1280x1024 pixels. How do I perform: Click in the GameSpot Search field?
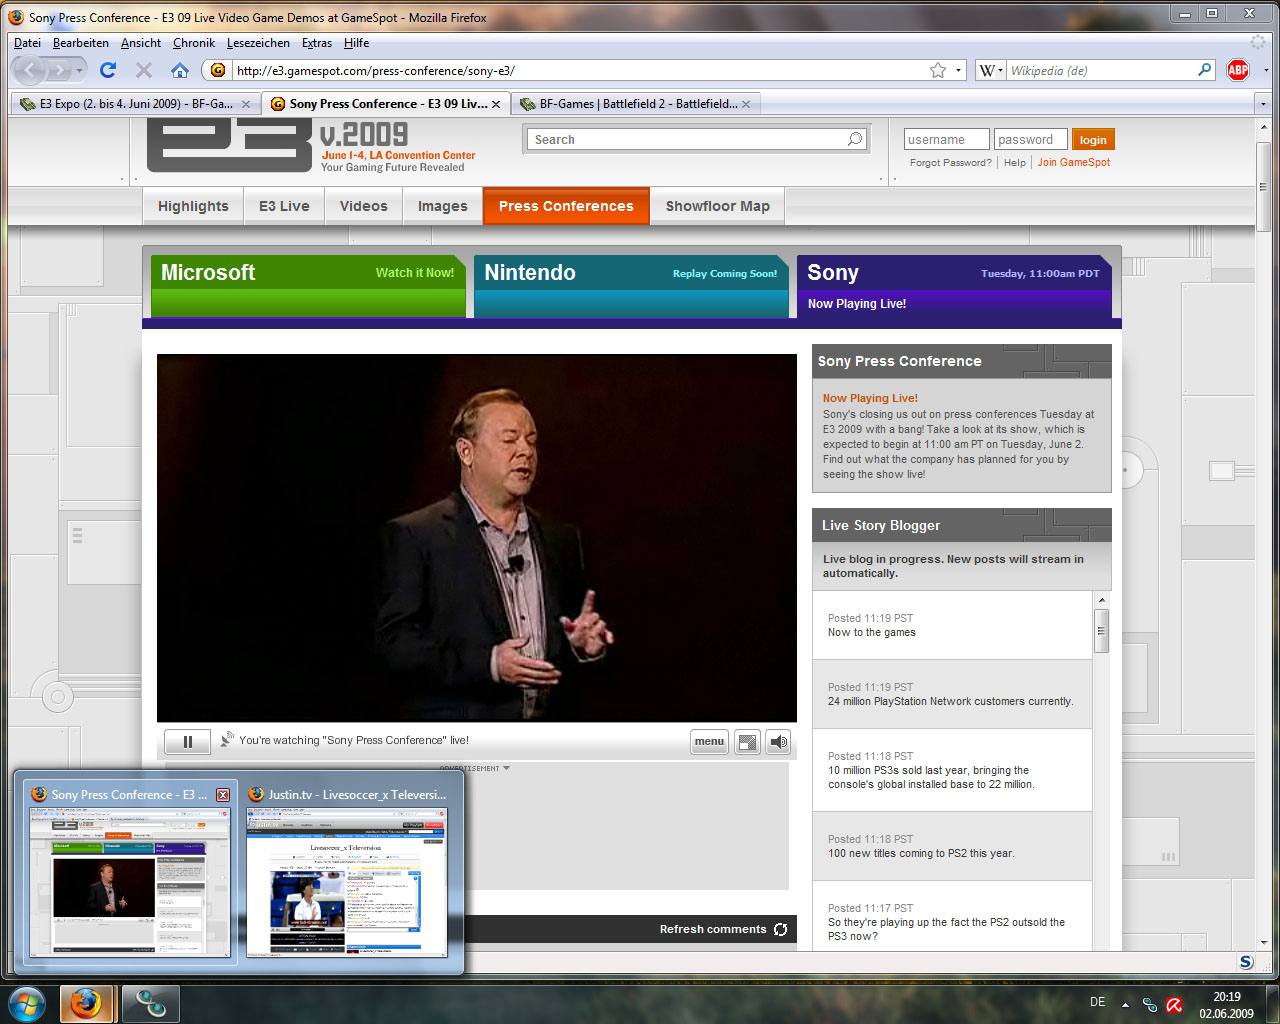coord(697,139)
